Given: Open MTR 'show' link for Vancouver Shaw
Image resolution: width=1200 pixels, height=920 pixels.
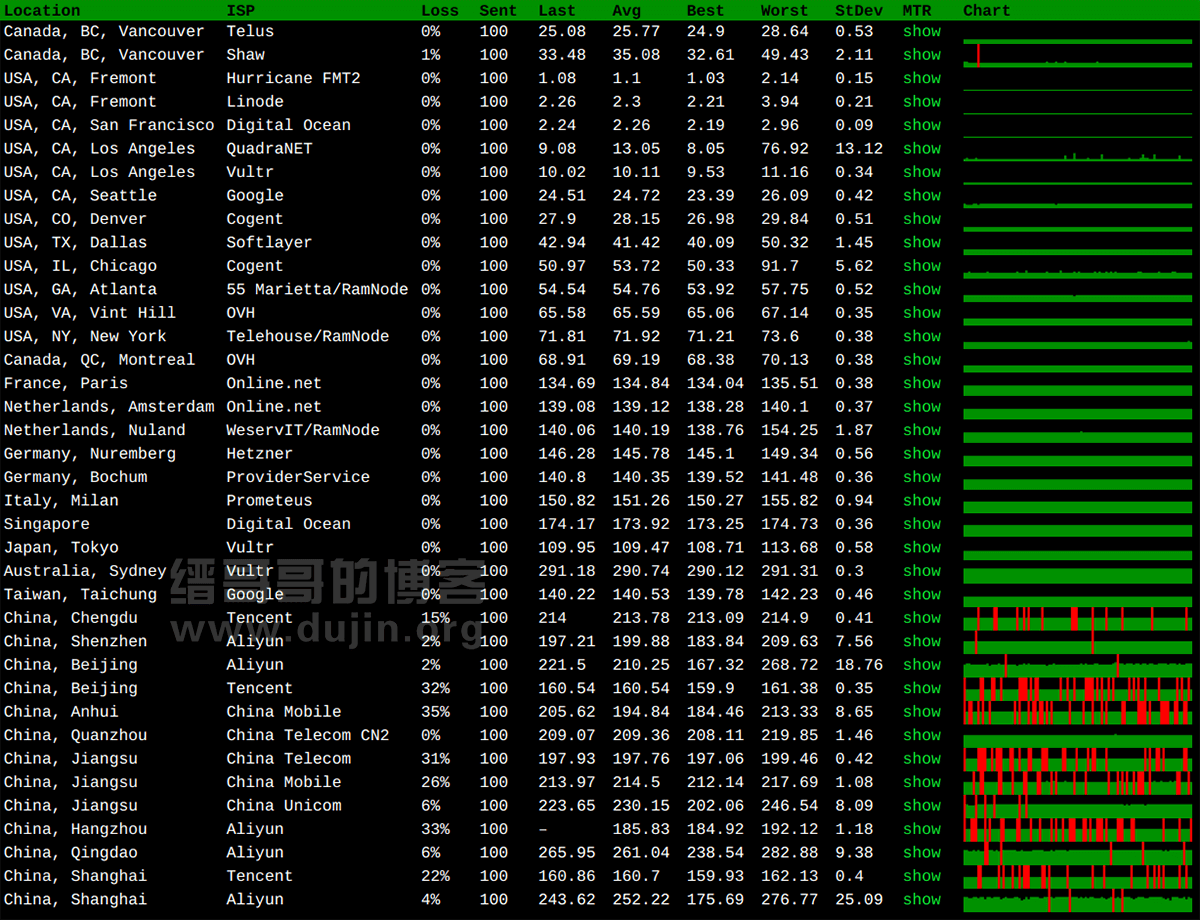Looking at the screenshot, I should [921, 55].
